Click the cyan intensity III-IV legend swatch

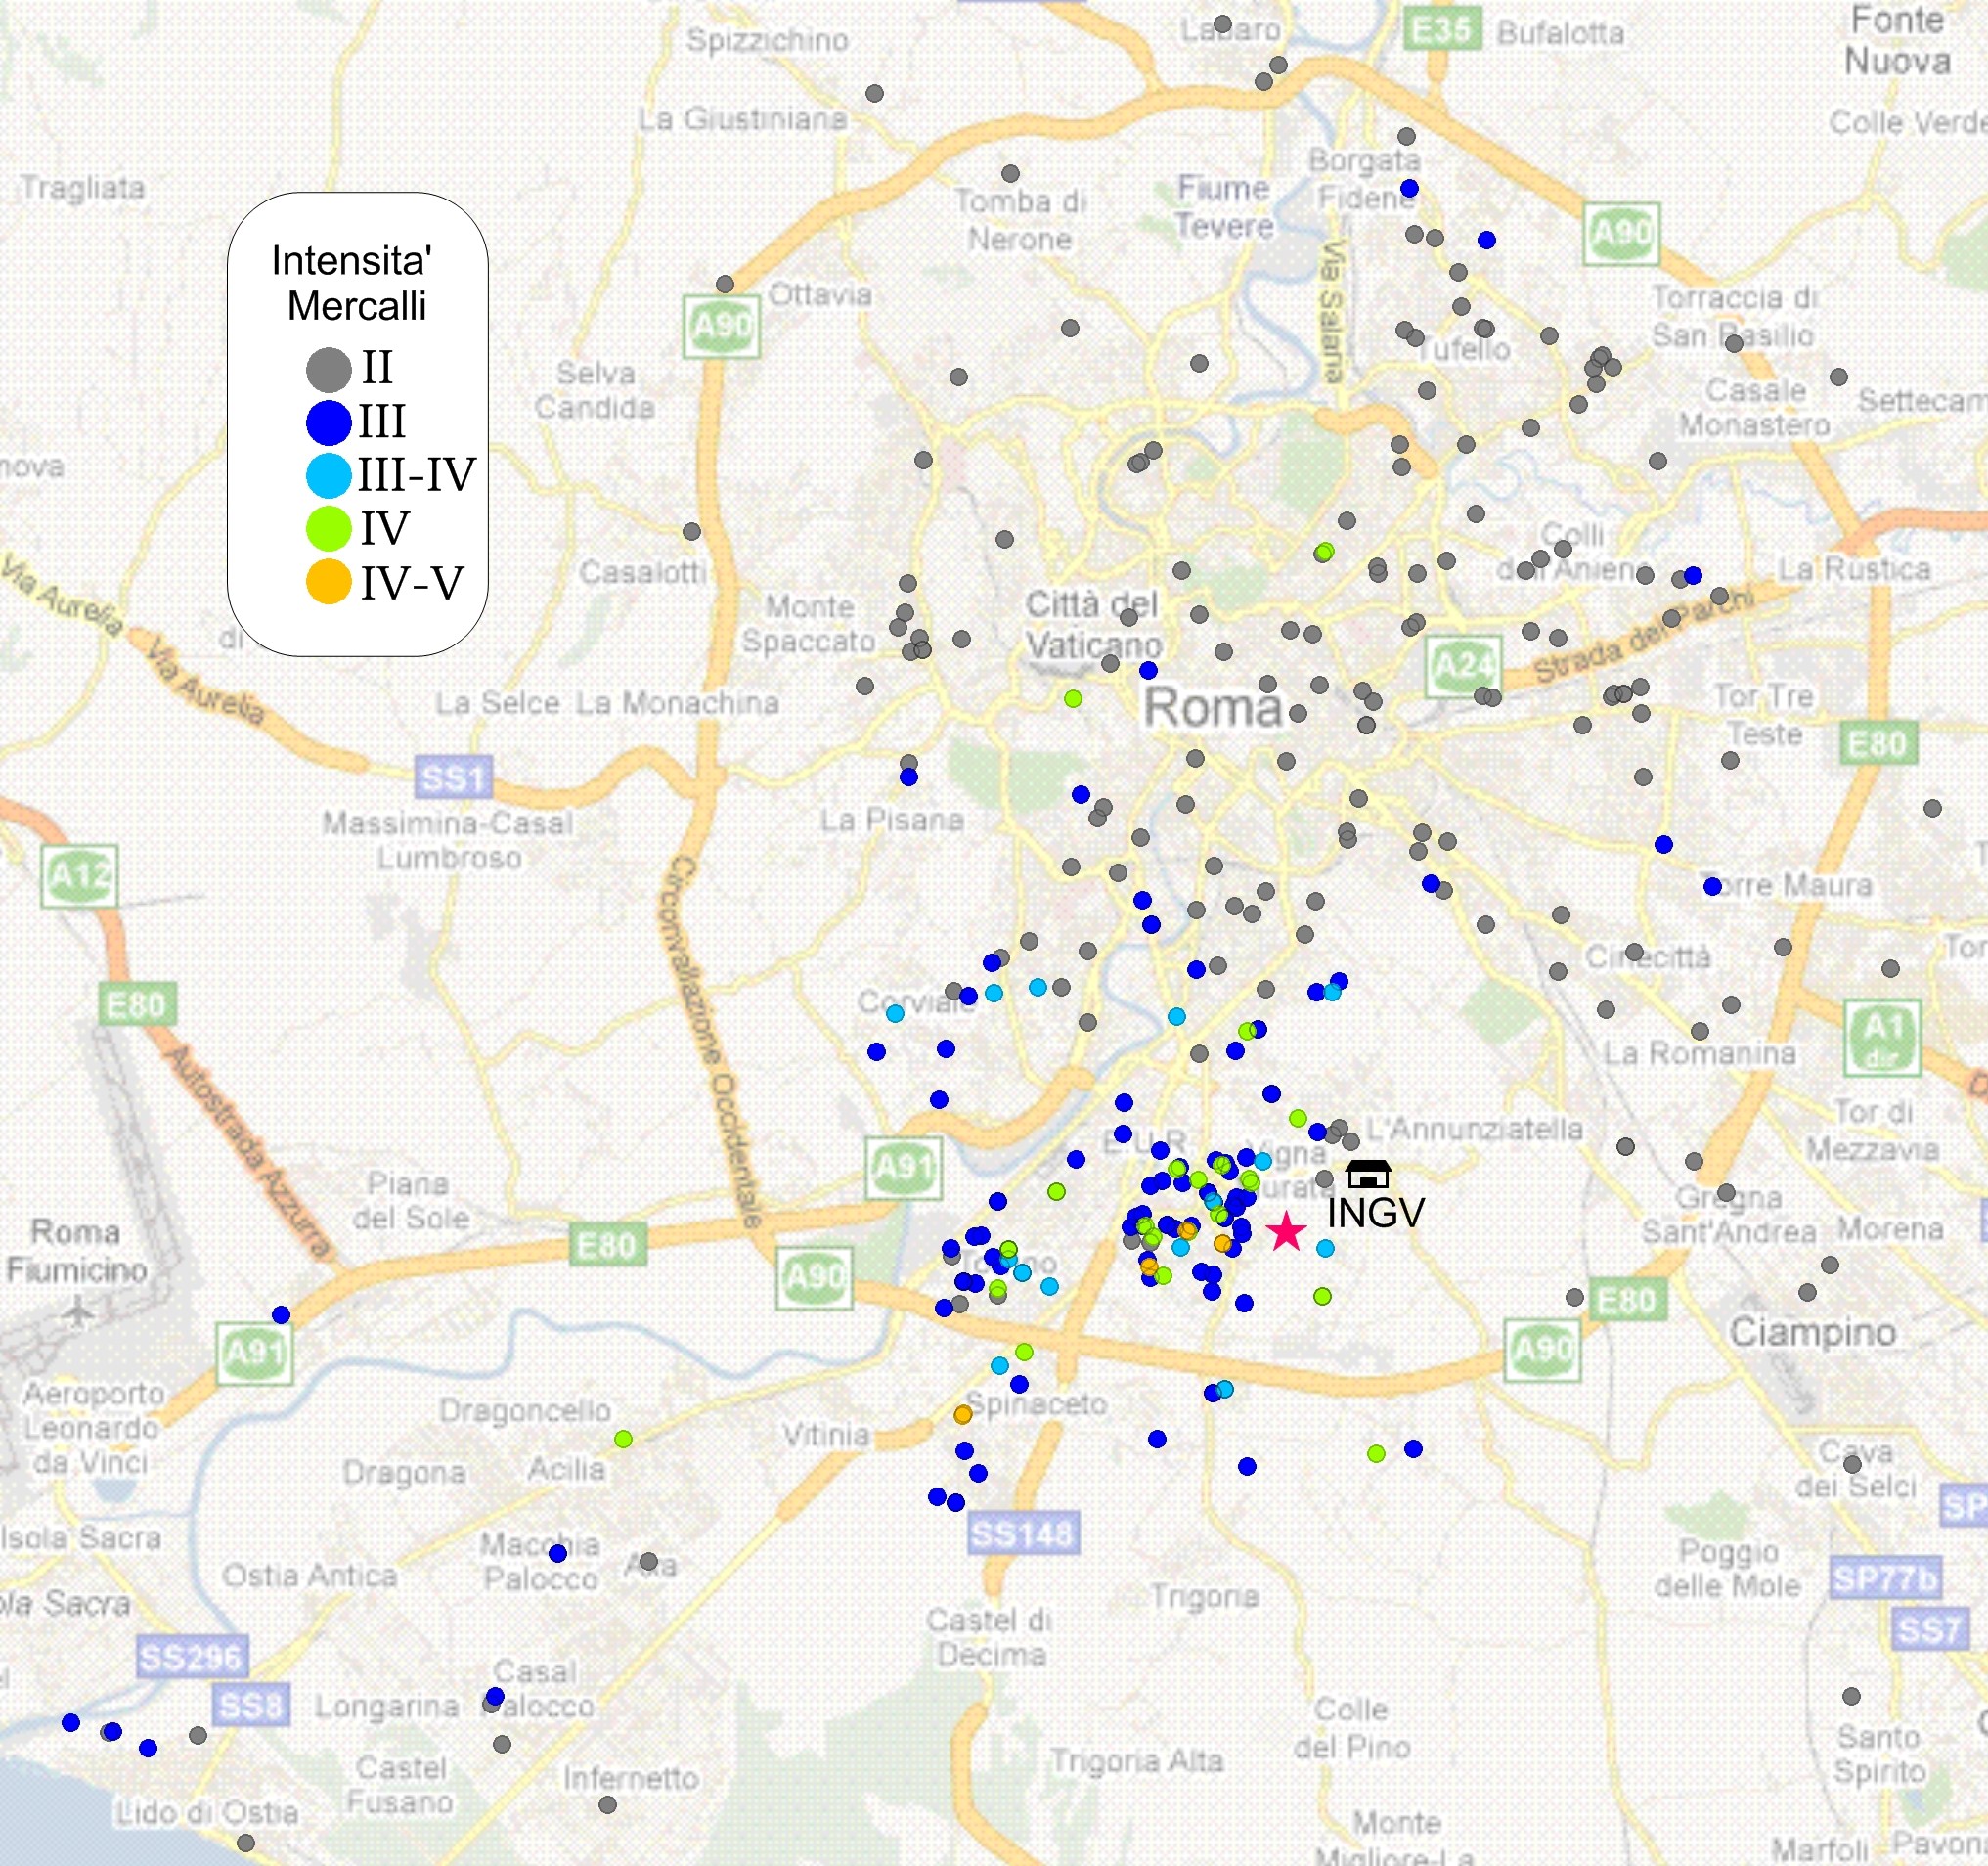pyautogui.click(x=328, y=475)
